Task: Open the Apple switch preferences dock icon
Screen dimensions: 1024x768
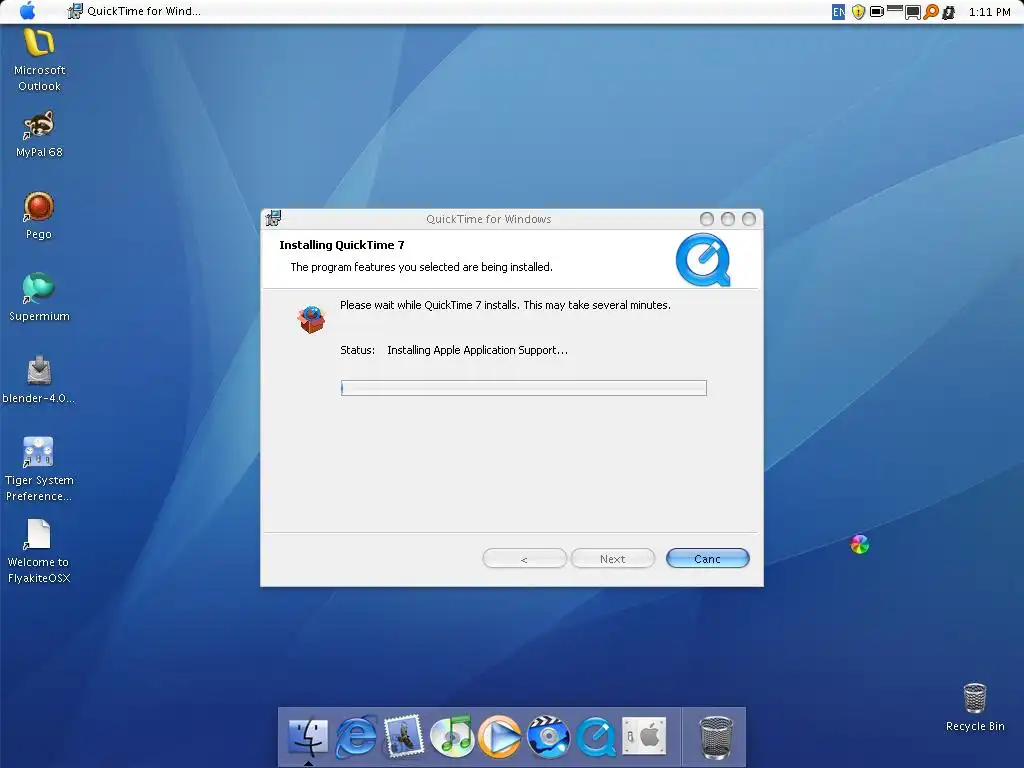Action: [644, 737]
